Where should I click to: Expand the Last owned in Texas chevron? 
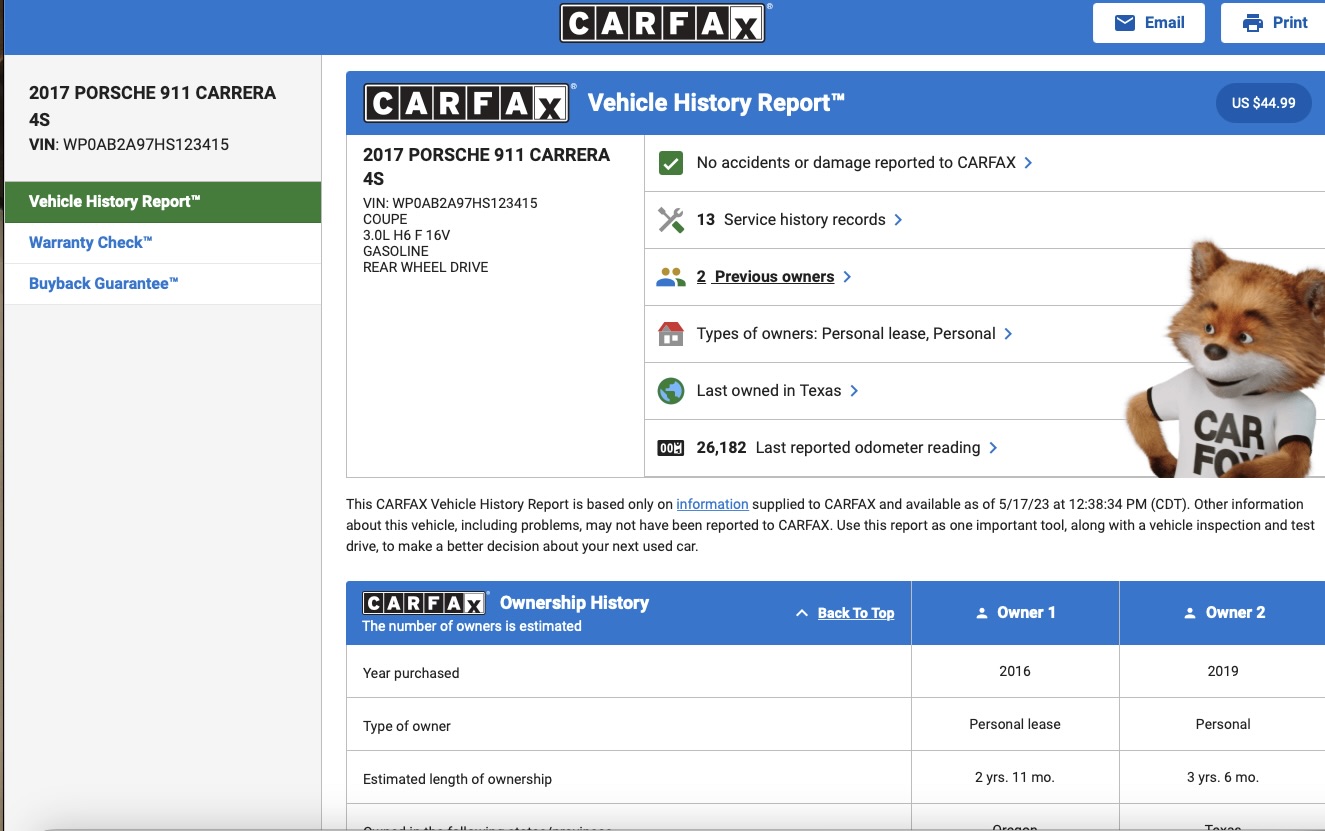click(x=854, y=391)
